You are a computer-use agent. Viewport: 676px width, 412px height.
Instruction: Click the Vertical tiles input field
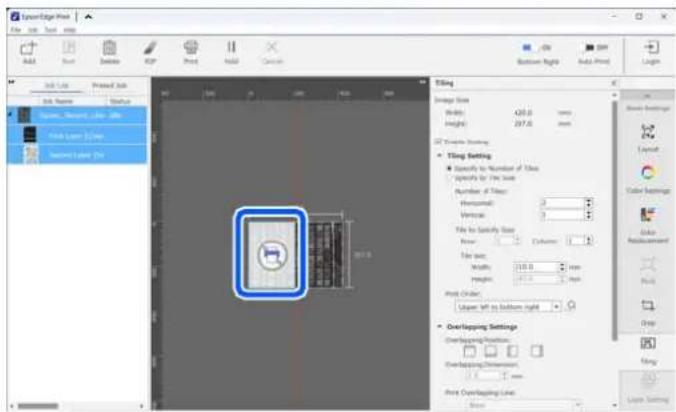pos(563,215)
